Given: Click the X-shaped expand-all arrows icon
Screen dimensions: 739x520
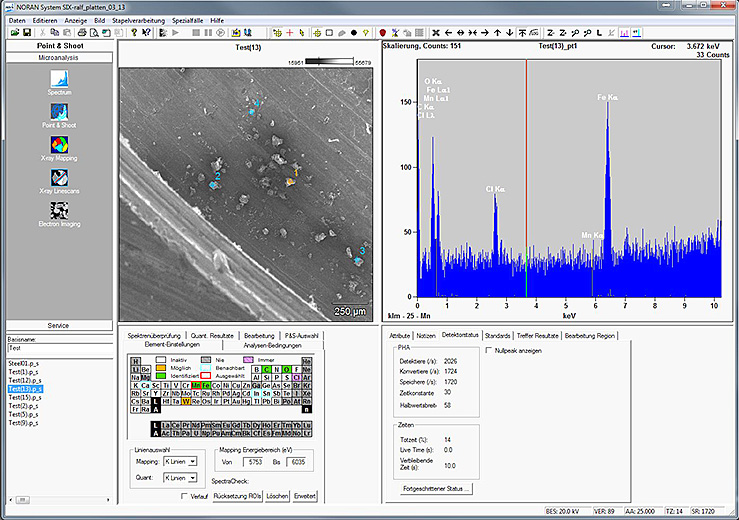Looking at the screenshot, I should tap(436, 33).
